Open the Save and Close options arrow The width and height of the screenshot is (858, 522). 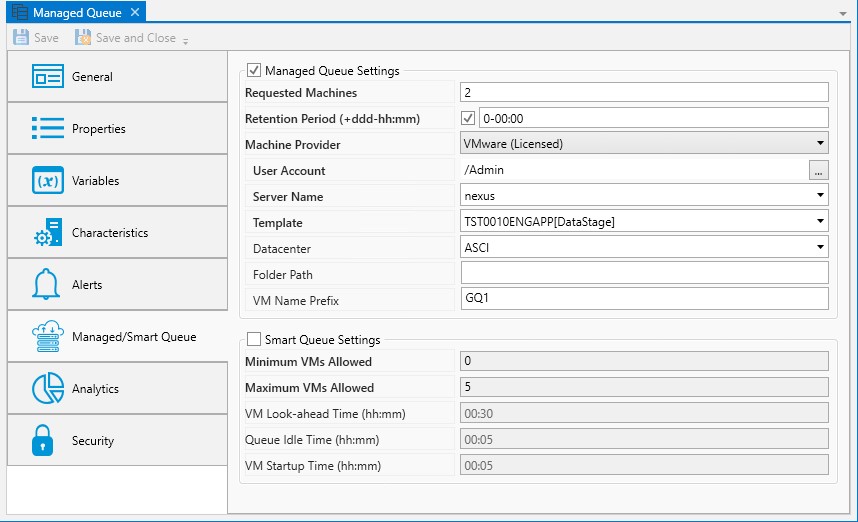(x=185, y=41)
